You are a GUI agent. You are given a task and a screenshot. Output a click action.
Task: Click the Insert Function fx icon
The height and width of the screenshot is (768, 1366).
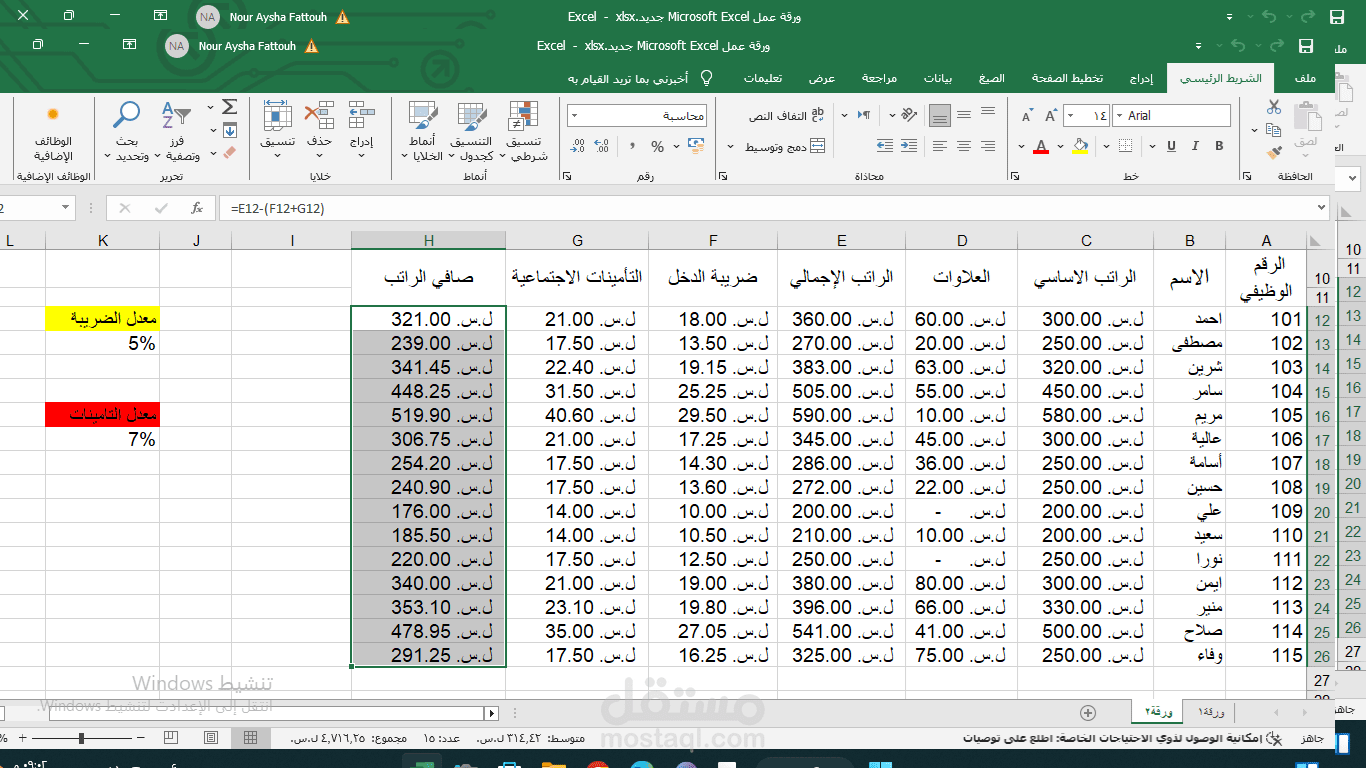(x=197, y=208)
